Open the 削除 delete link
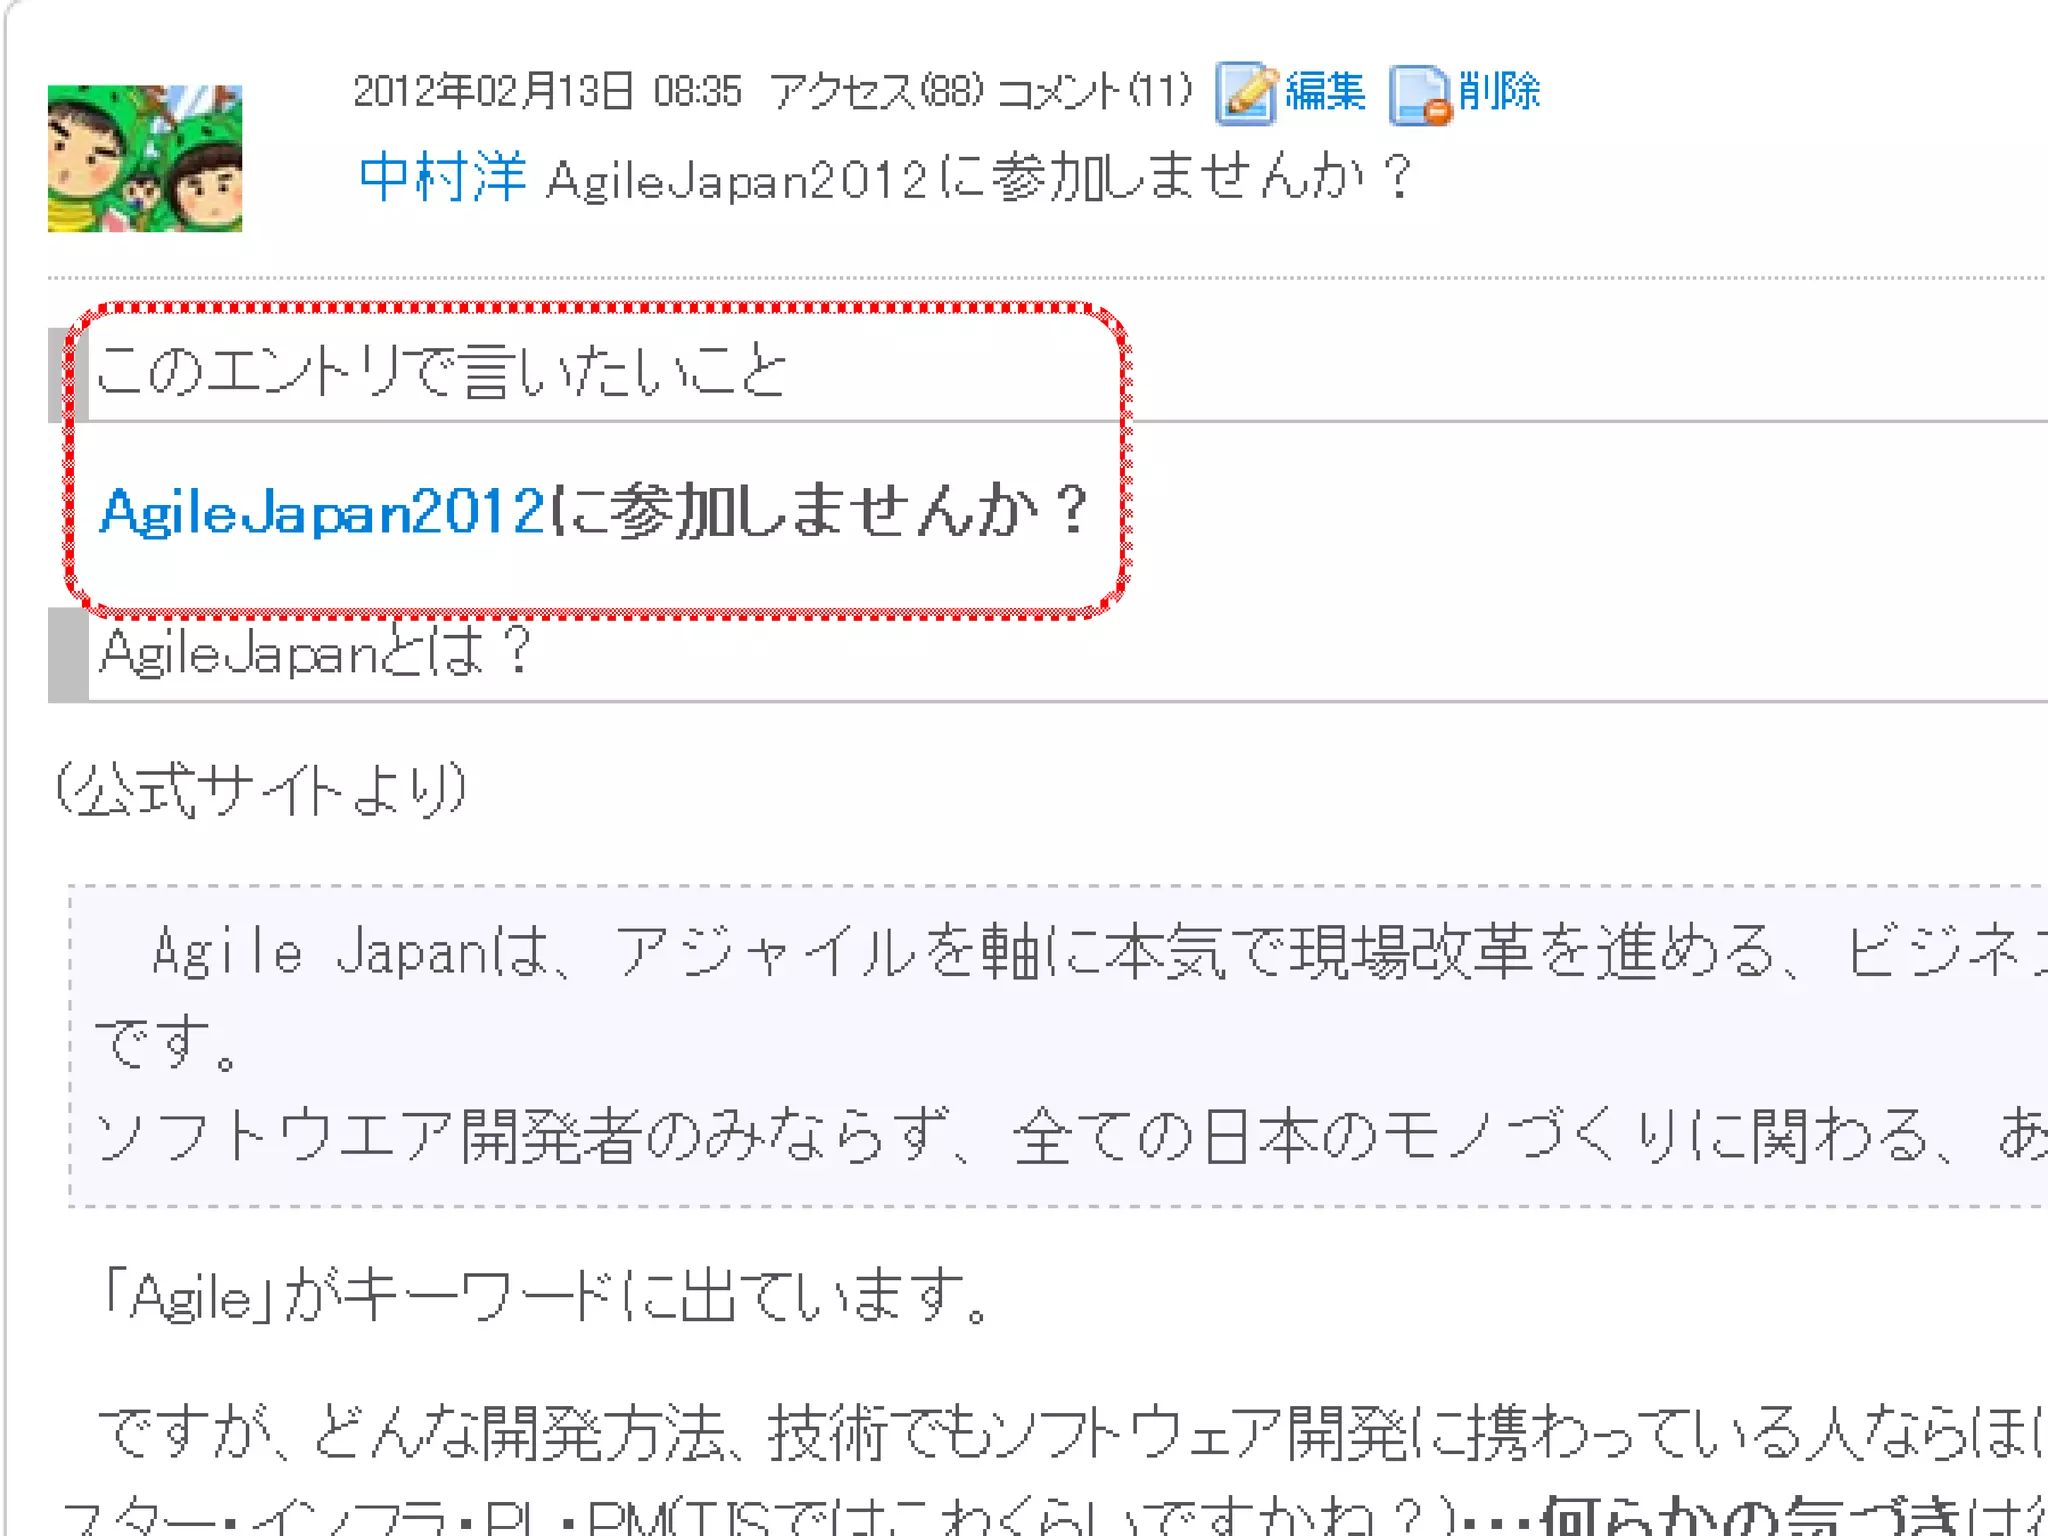This screenshot has width=2048, height=1536. click(x=1499, y=92)
